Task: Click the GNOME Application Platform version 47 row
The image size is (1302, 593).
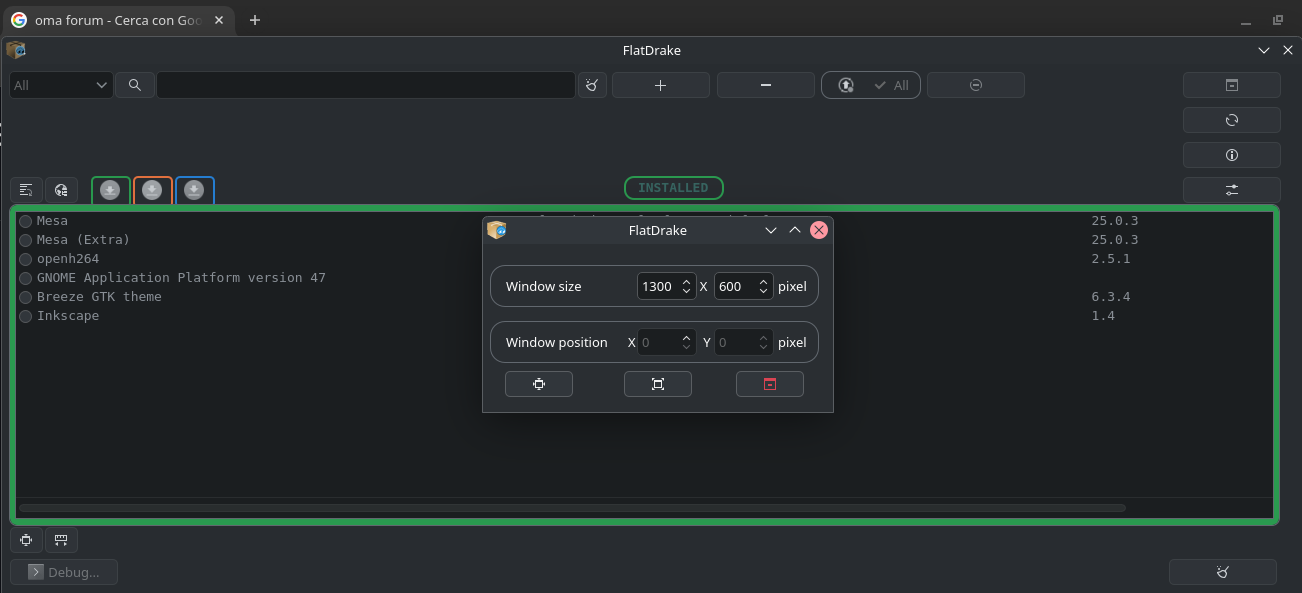Action: tap(181, 278)
